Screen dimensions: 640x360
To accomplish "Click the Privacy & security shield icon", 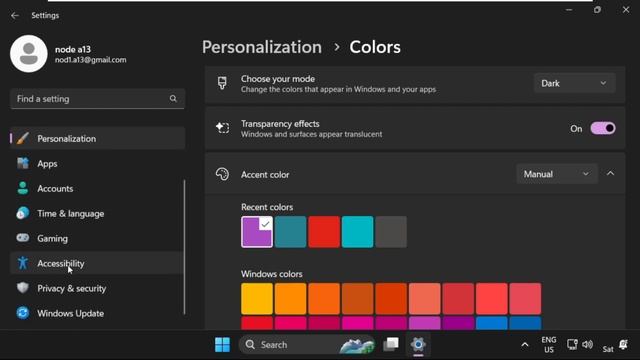I will (23, 288).
